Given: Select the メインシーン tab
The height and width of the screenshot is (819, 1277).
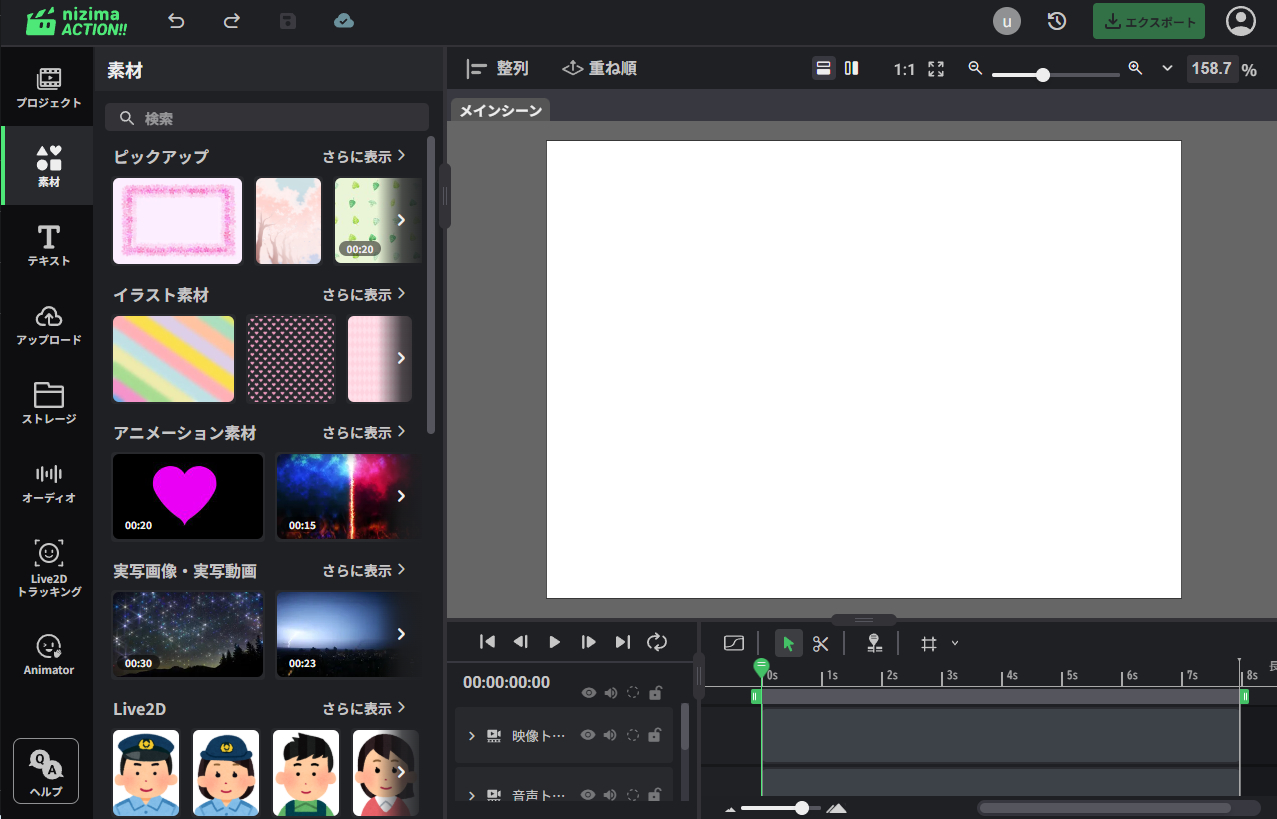Looking at the screenshot, I should [x=500, y=110].
